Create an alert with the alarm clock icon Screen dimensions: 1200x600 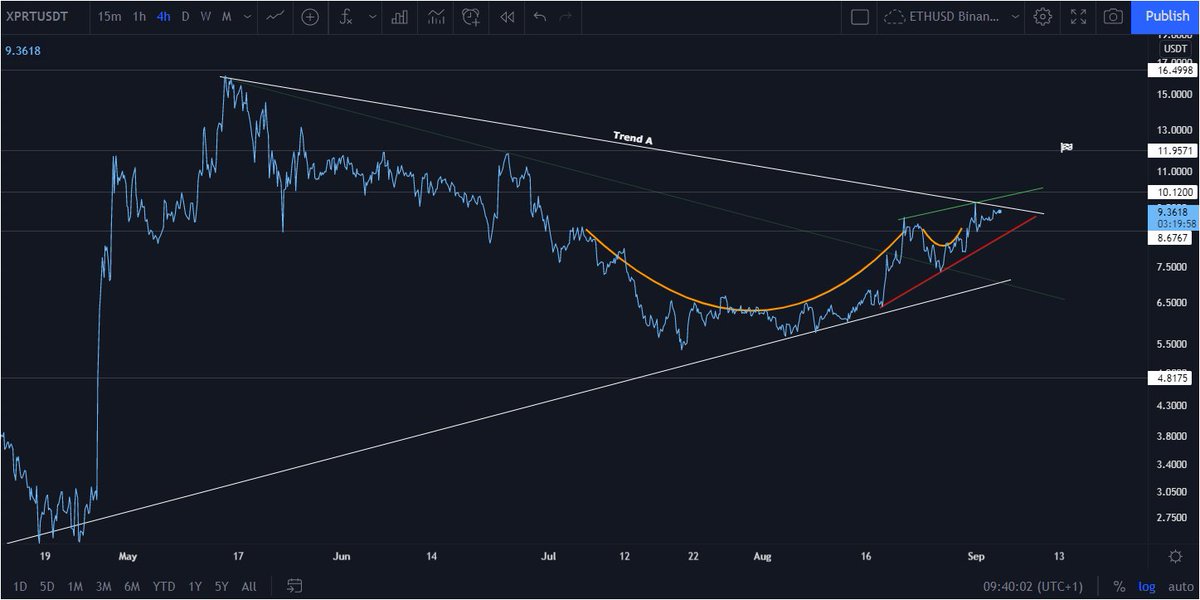click(471, 17)
